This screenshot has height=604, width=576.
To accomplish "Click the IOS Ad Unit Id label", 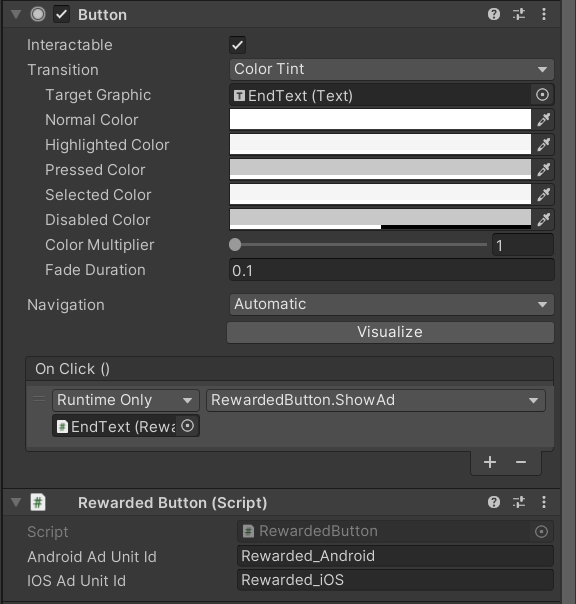I will coord(77,581).
